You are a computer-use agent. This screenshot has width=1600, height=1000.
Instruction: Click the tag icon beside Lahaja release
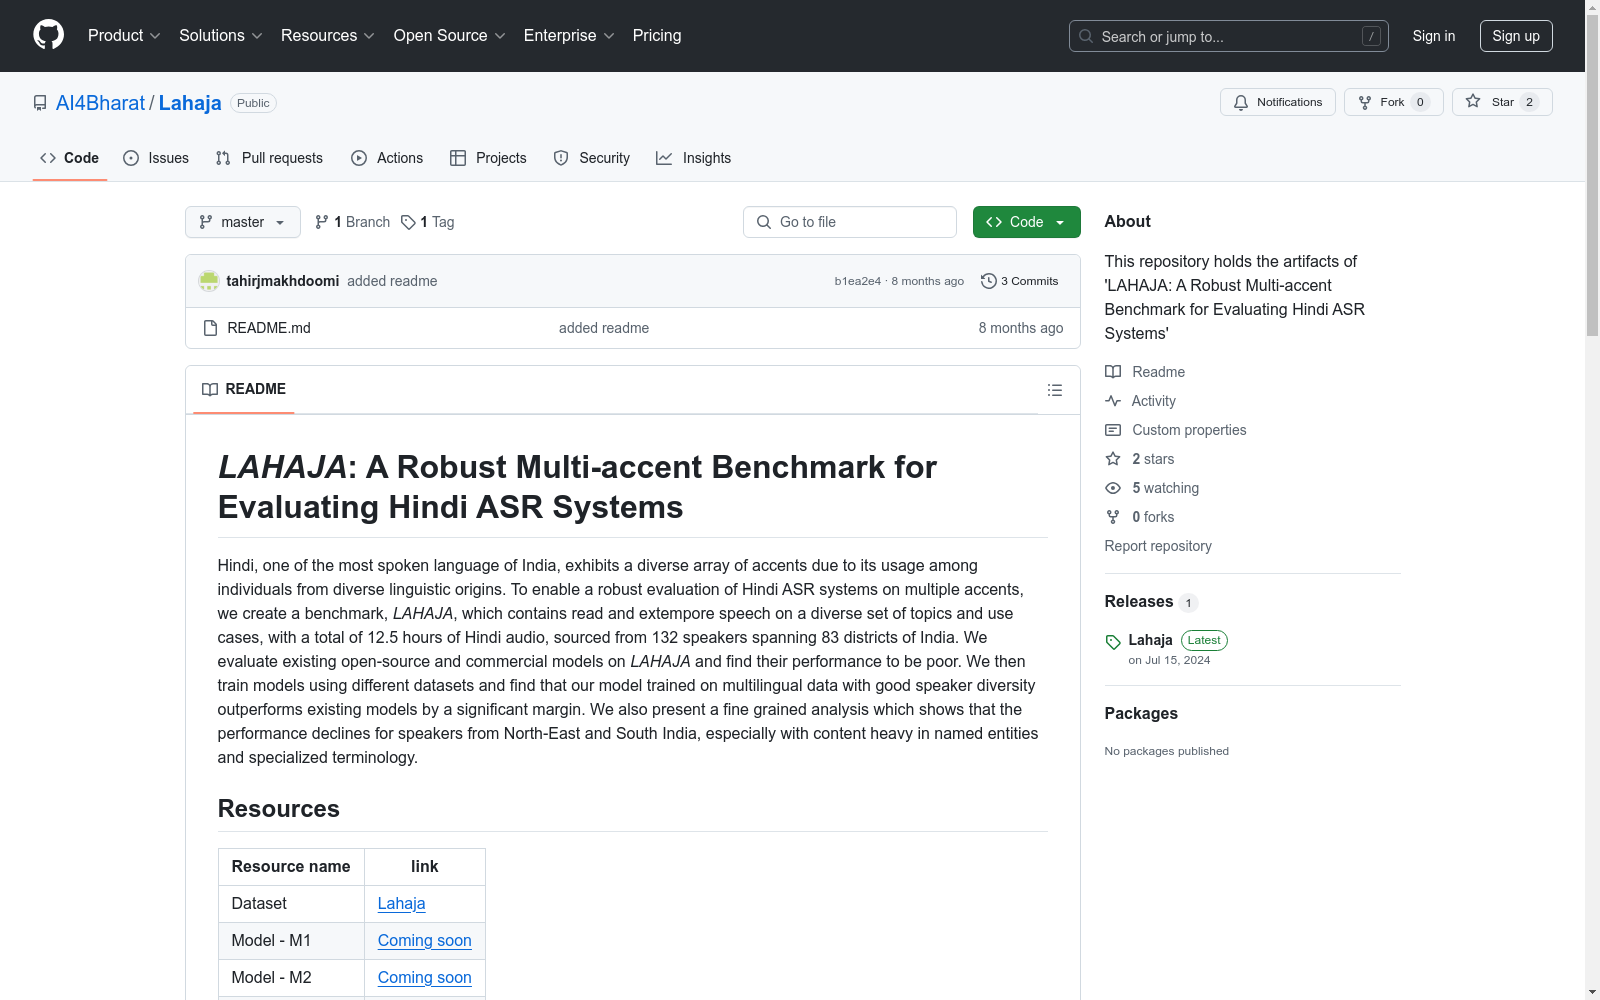pos(1113,642)
